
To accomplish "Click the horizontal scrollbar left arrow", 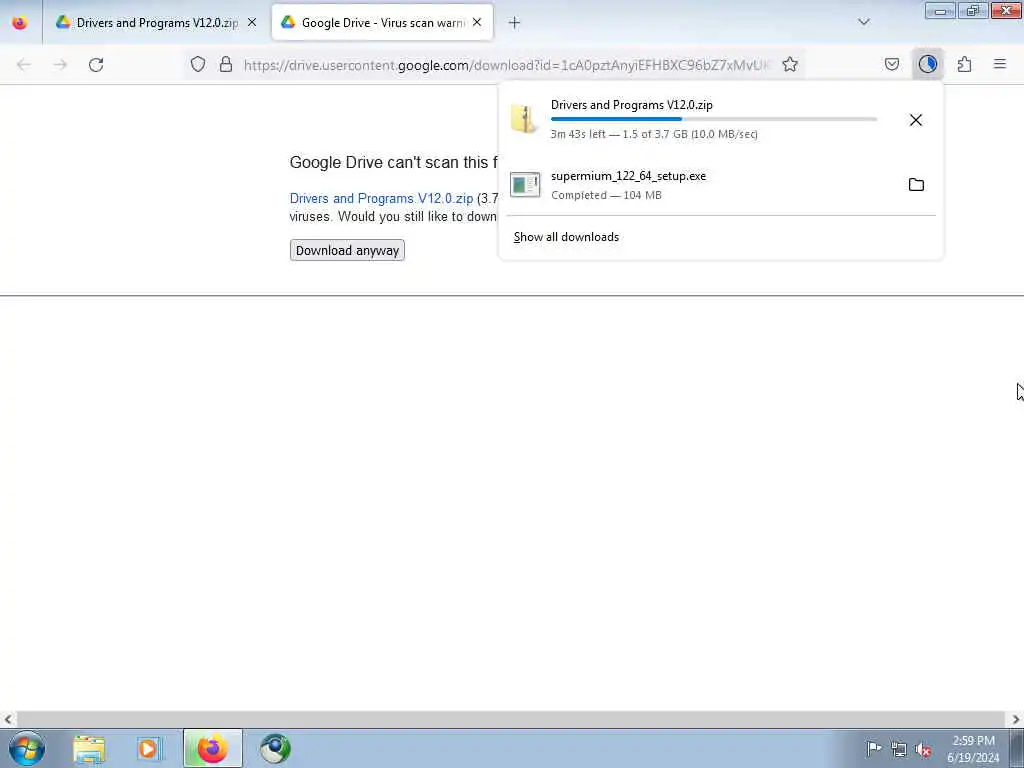I will pyautogui.click(x=8, y=720).
